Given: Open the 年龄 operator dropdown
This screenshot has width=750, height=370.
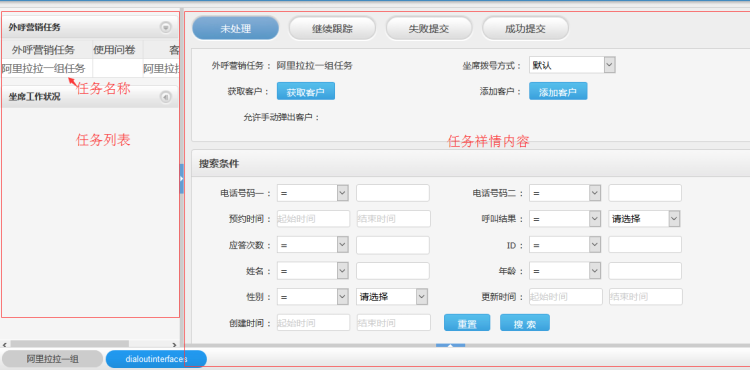Looking at the screenshot, I should click(x=565, y=271).
